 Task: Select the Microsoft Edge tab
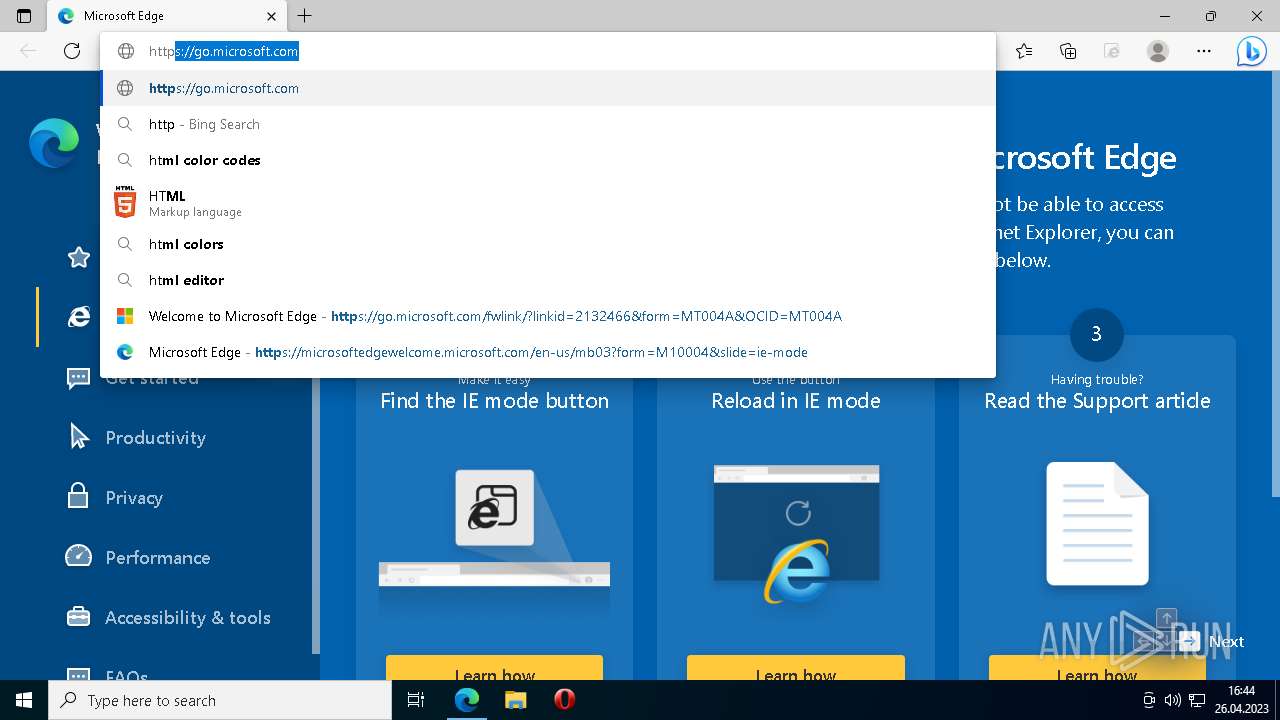167,16
